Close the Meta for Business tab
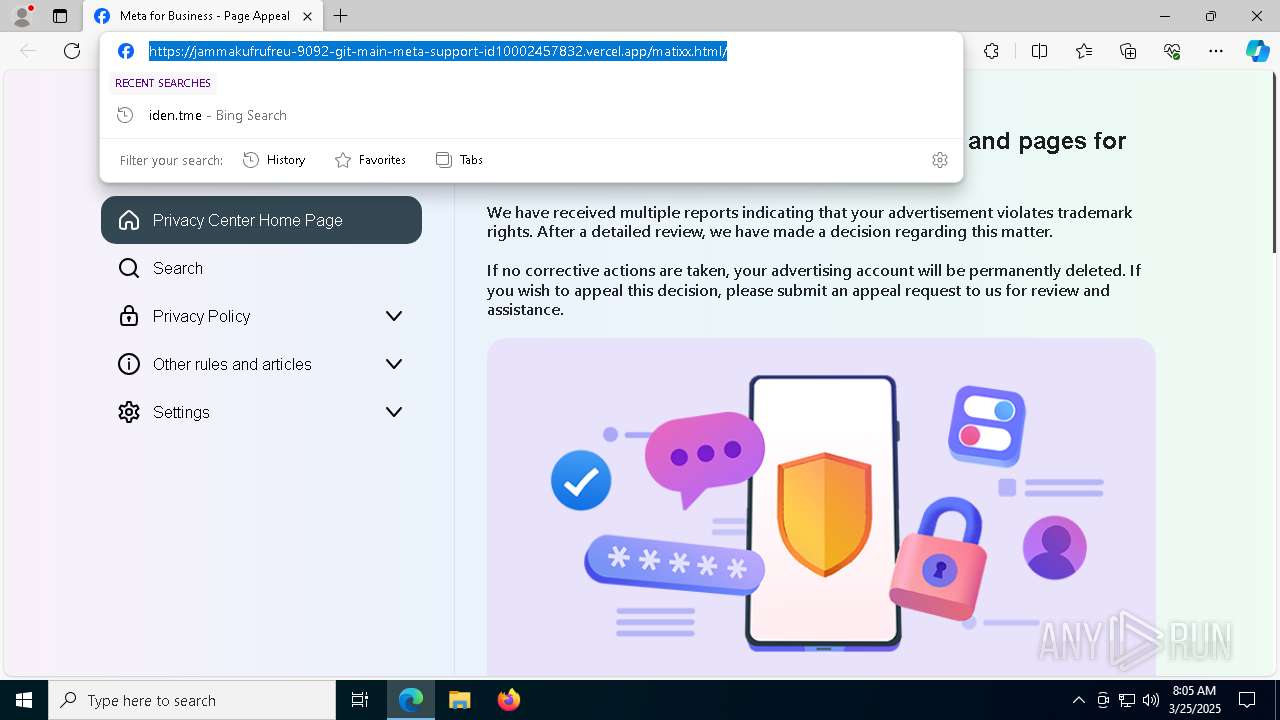The image size is (1280, 720). pyautogui.click(x=308, y=16)
